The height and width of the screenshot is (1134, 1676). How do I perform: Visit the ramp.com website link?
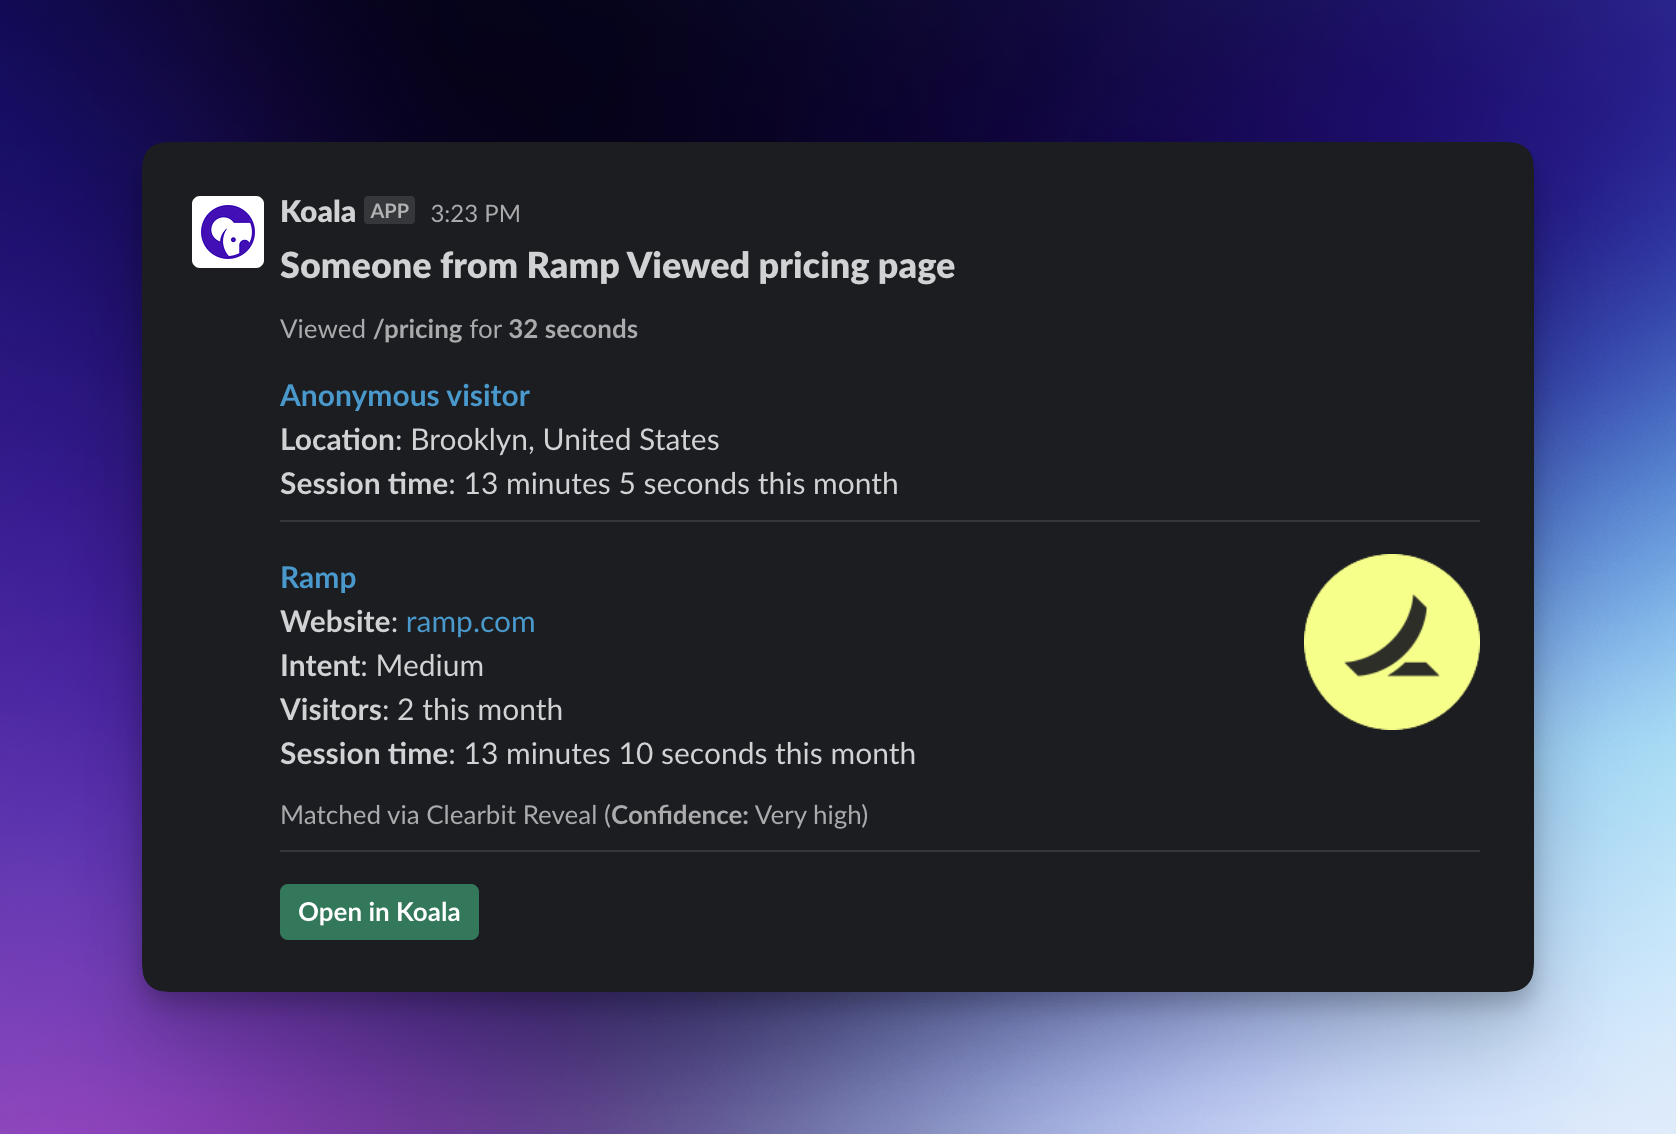click(470, 622)
